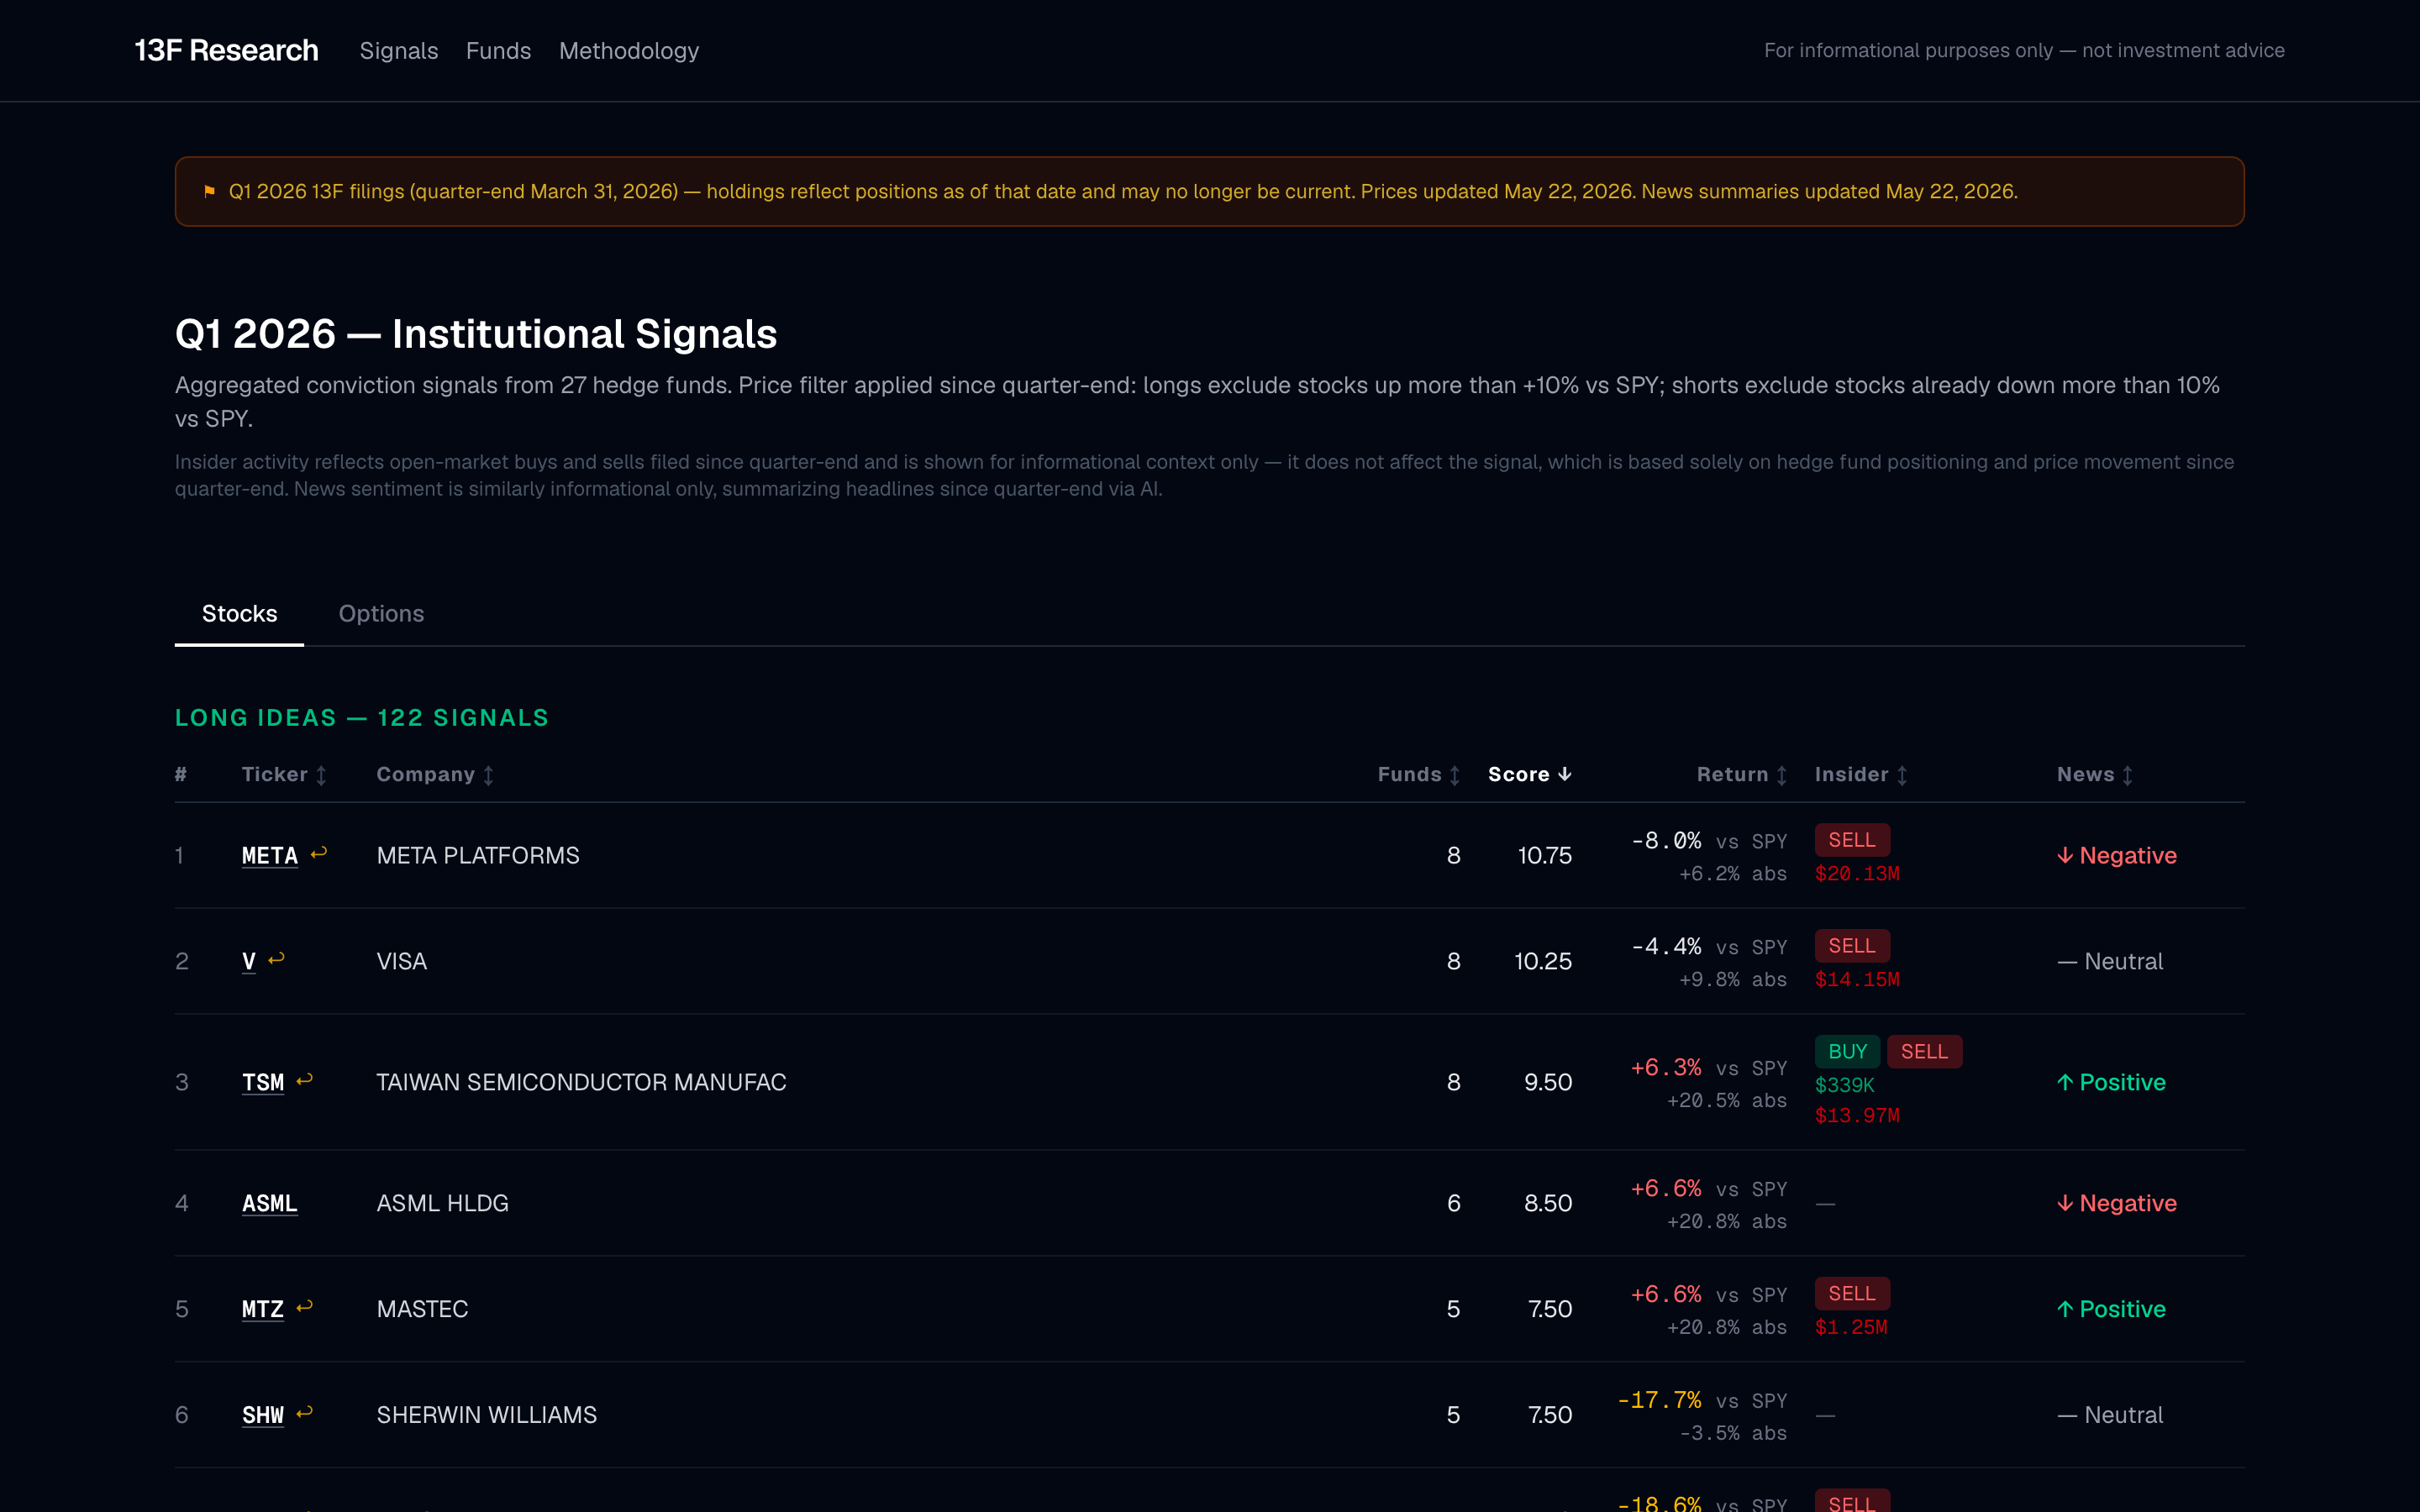Click insider amount $14.15M
The width and height of the screenshot is (2420, 1512).
click(x=1857, y=980)
